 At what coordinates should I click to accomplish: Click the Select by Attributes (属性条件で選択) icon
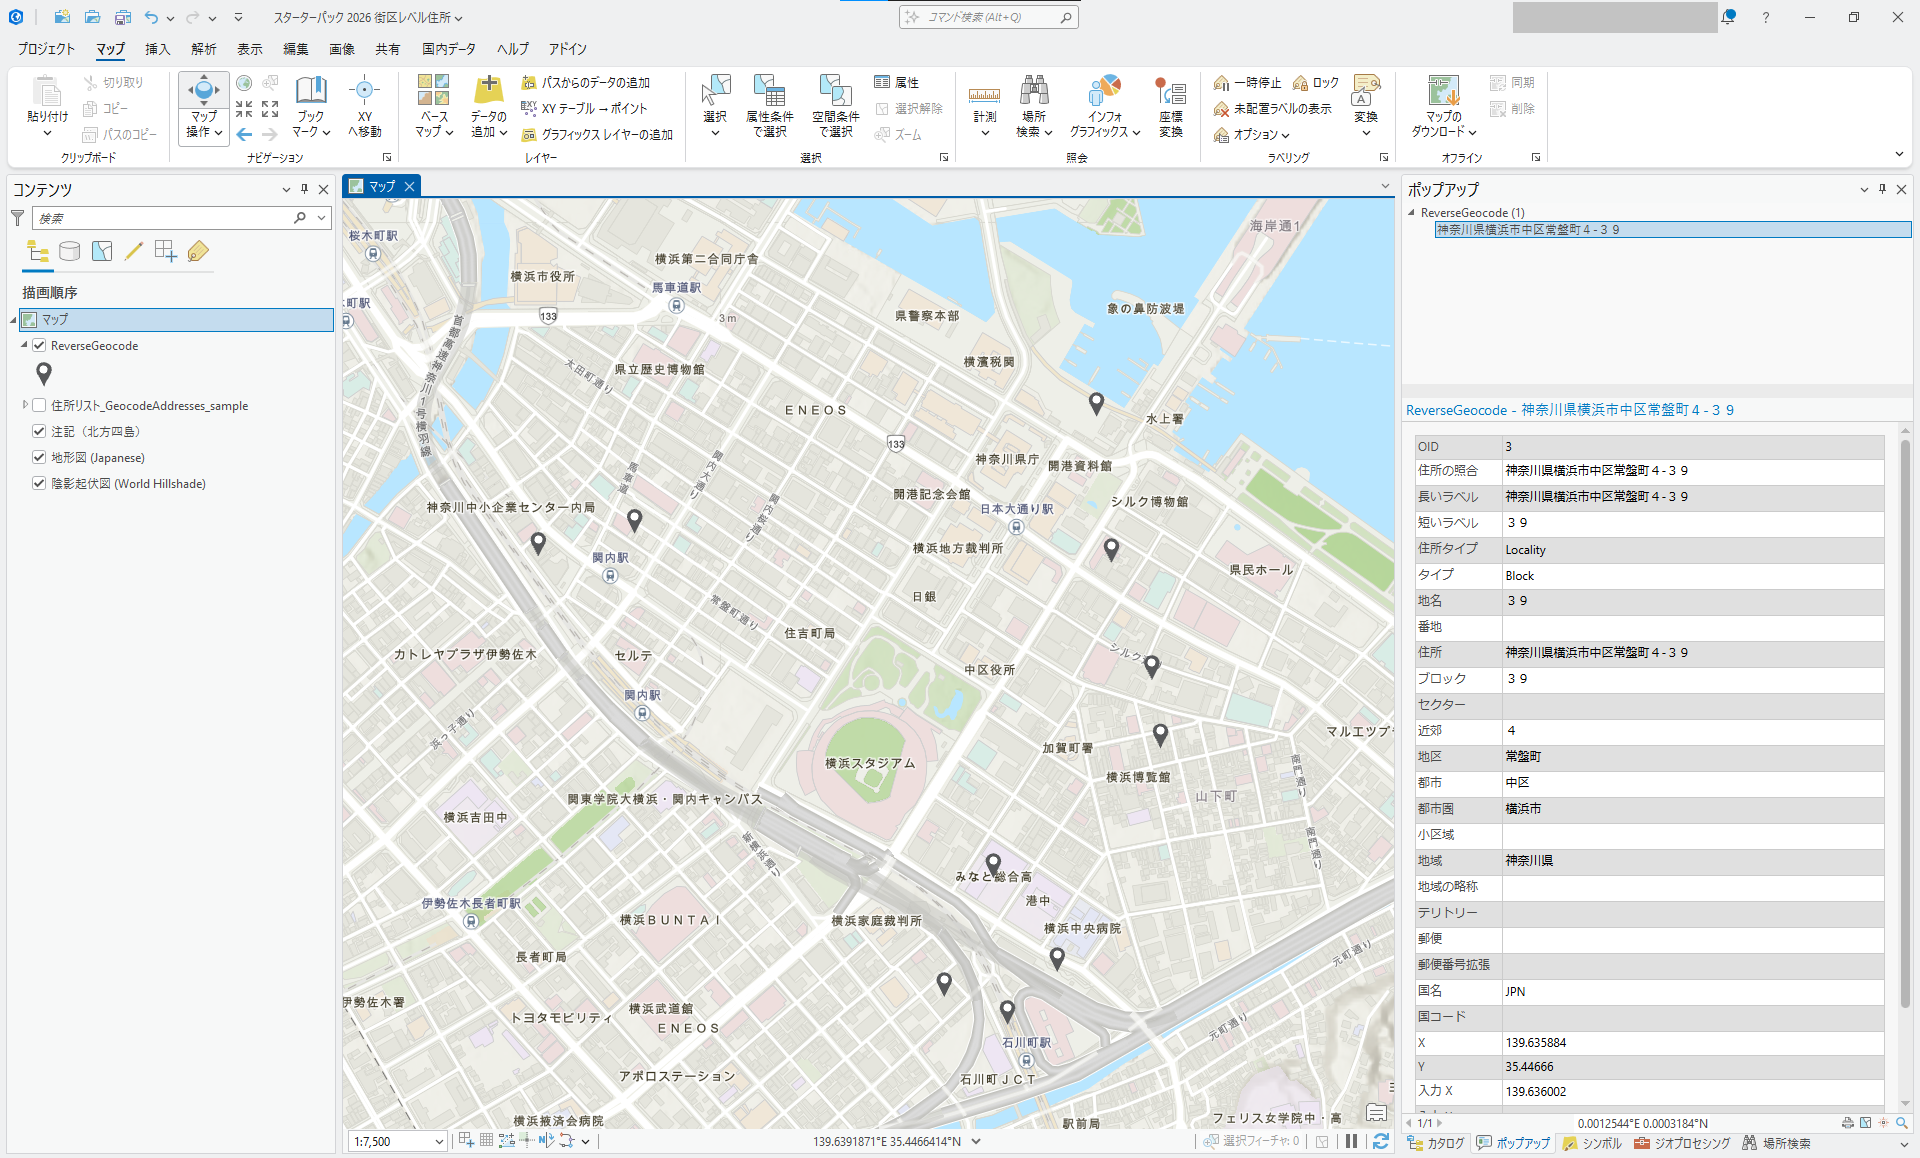(769, 91)
